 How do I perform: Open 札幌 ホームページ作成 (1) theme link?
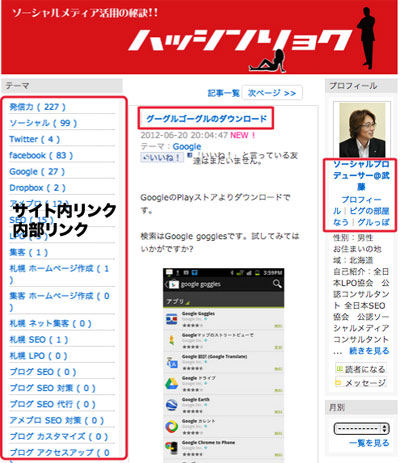(x=59, y=274)
